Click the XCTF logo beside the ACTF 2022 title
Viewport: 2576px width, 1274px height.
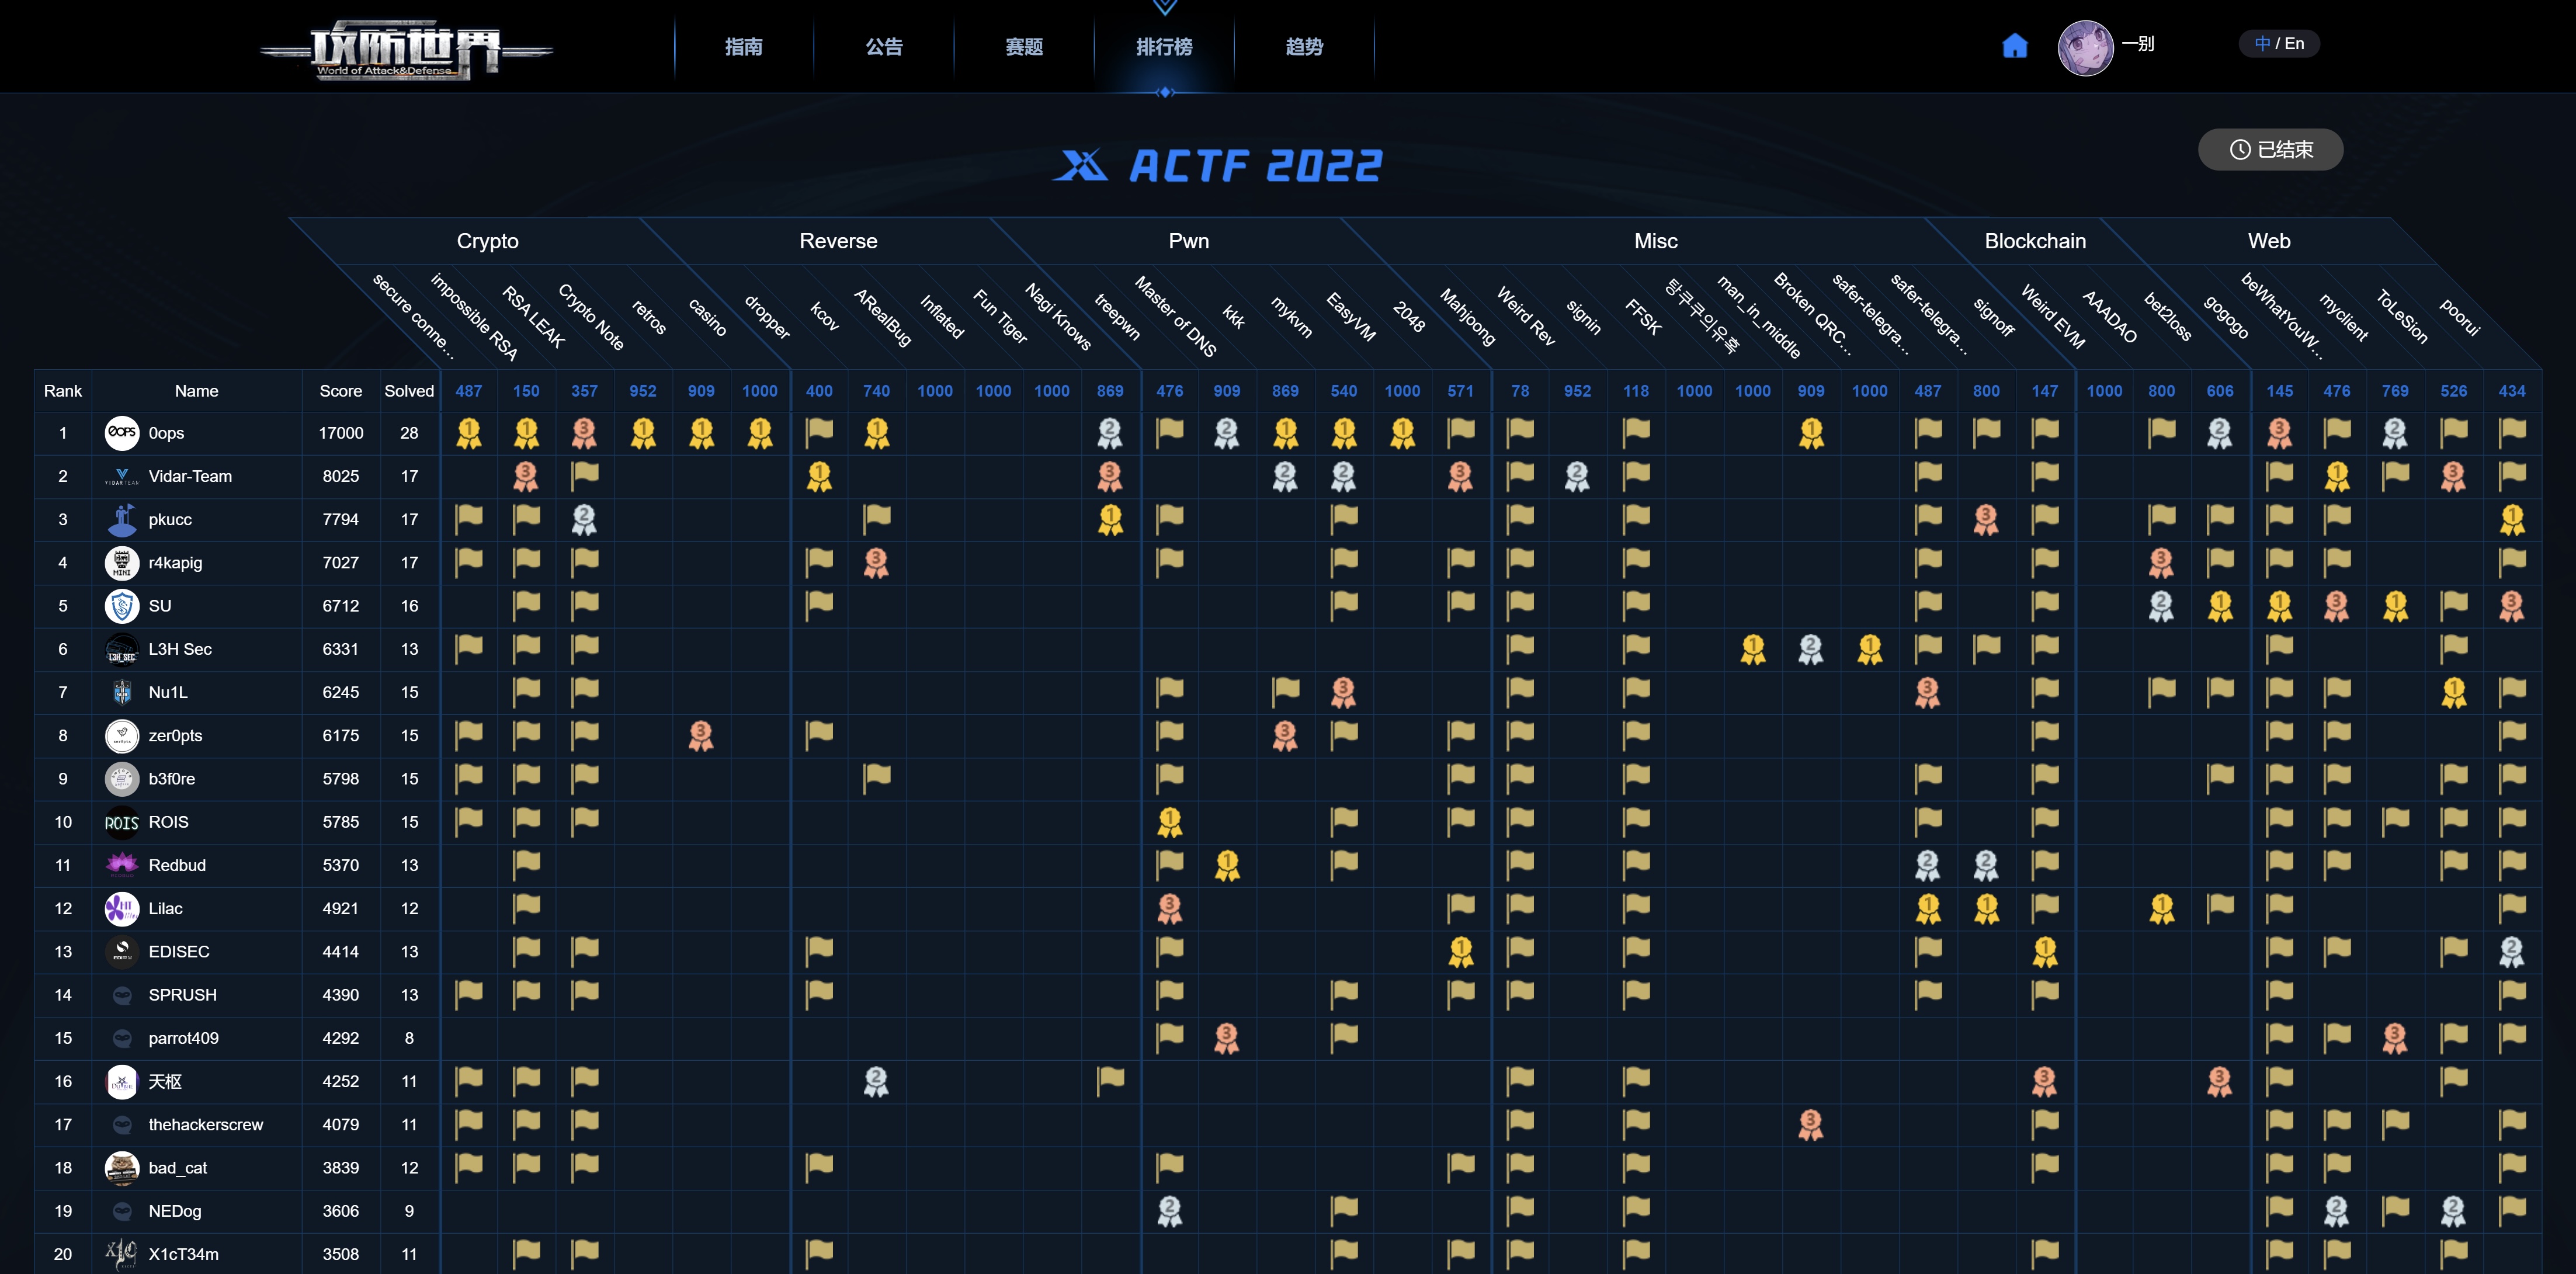coord(1085,166)
